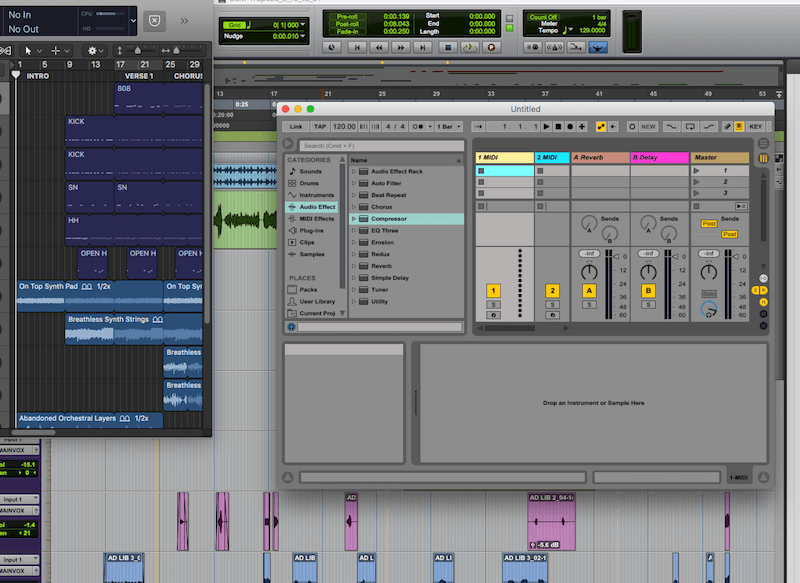Screen dimensions: 800x583
Task: Toggle Link sync in Ableton's top bar
Action: coord(298,126)
